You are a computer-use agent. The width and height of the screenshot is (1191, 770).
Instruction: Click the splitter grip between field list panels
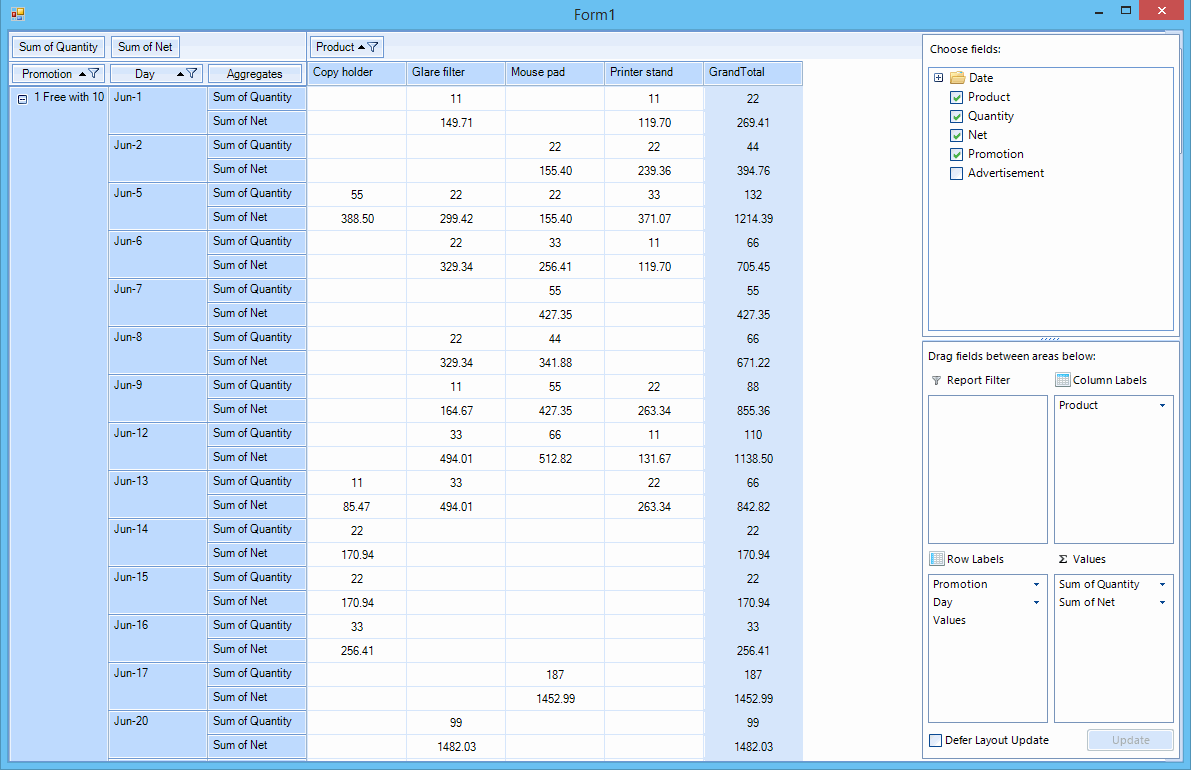[x=1050, y=339]
